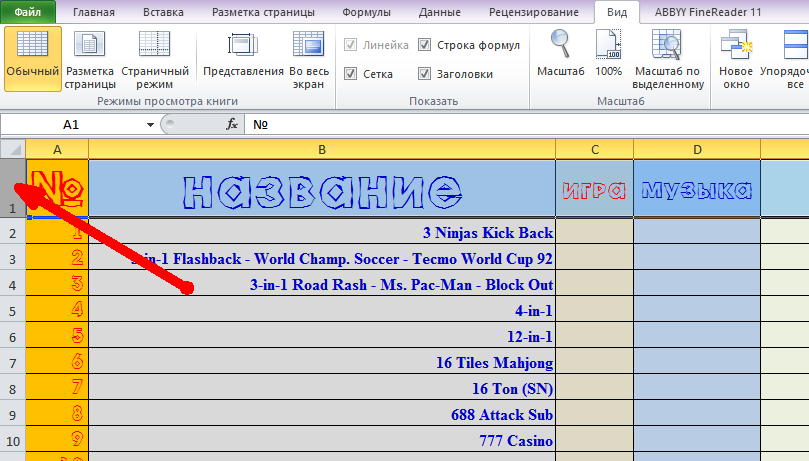Switch to Разметка страницы view
809x461 pixels.
(90, 59)
